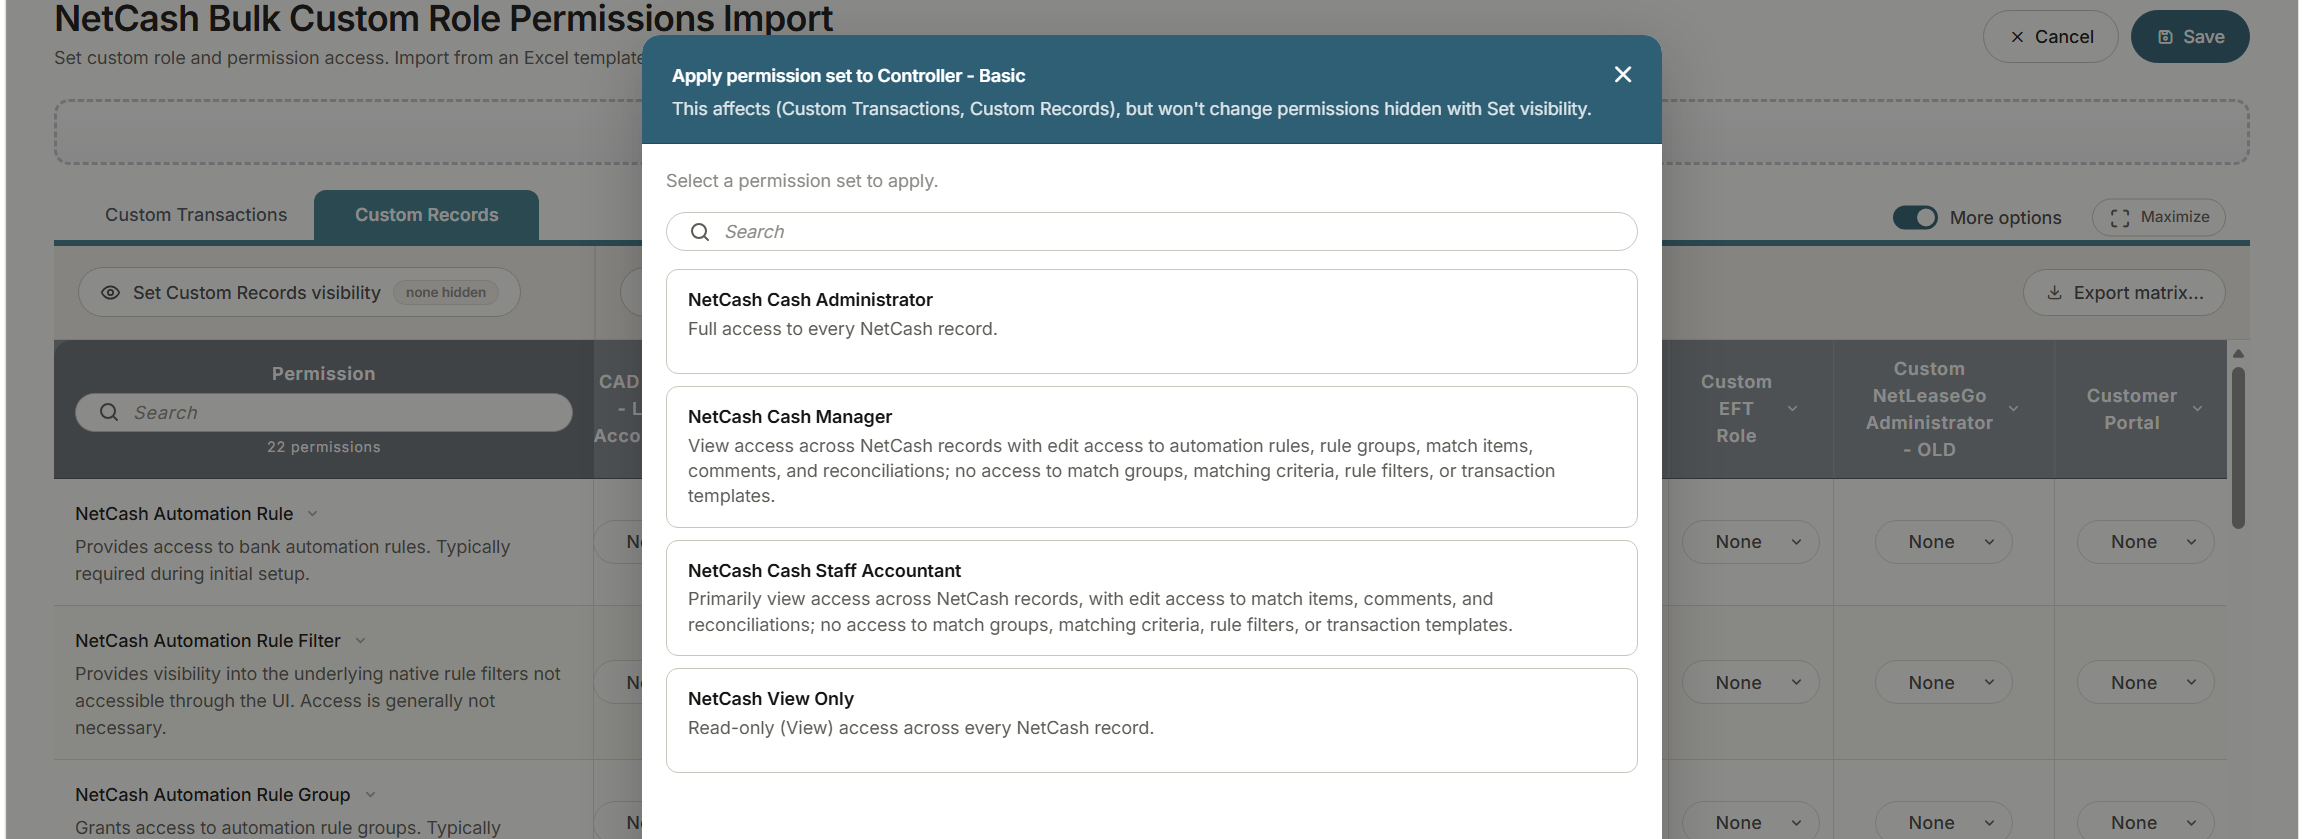The width and height of the screenshot is (2302, 839).
Task: Select the Custom Records tab
Action: tap(427, 215)
